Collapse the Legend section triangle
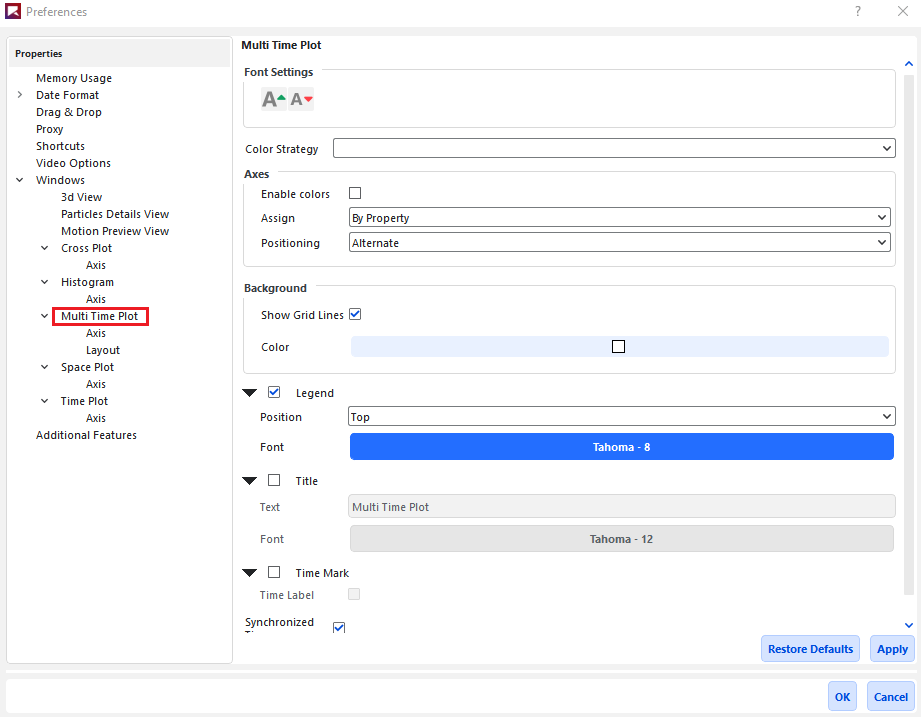921x717 pixels. click(250, 394)
